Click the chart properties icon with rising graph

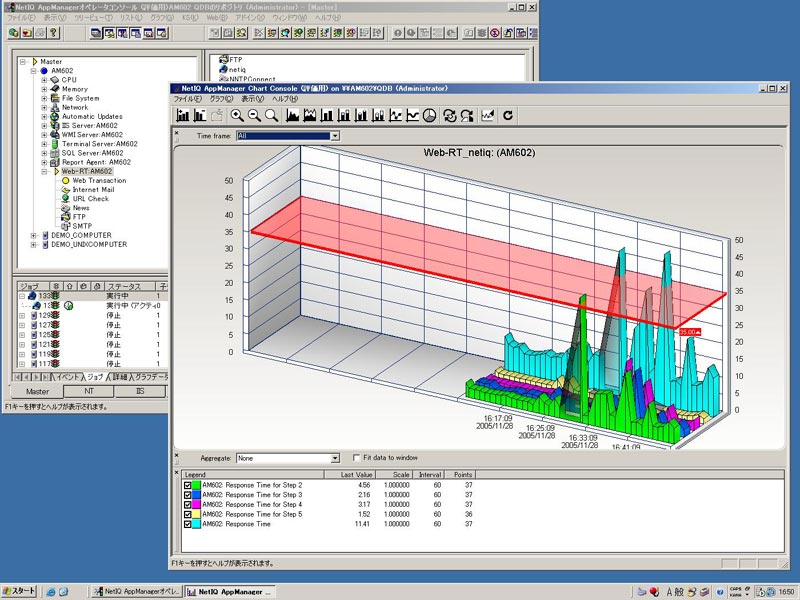(488, 115)
